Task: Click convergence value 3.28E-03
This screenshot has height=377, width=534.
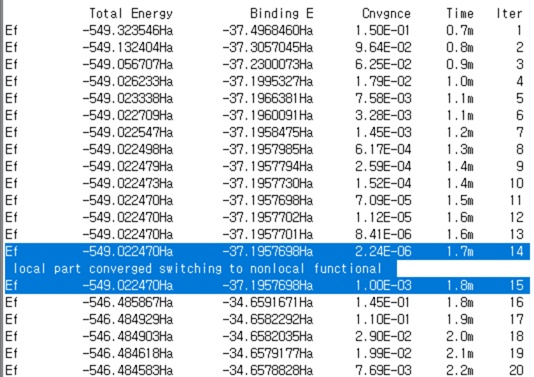Action: tap(383, 116)
